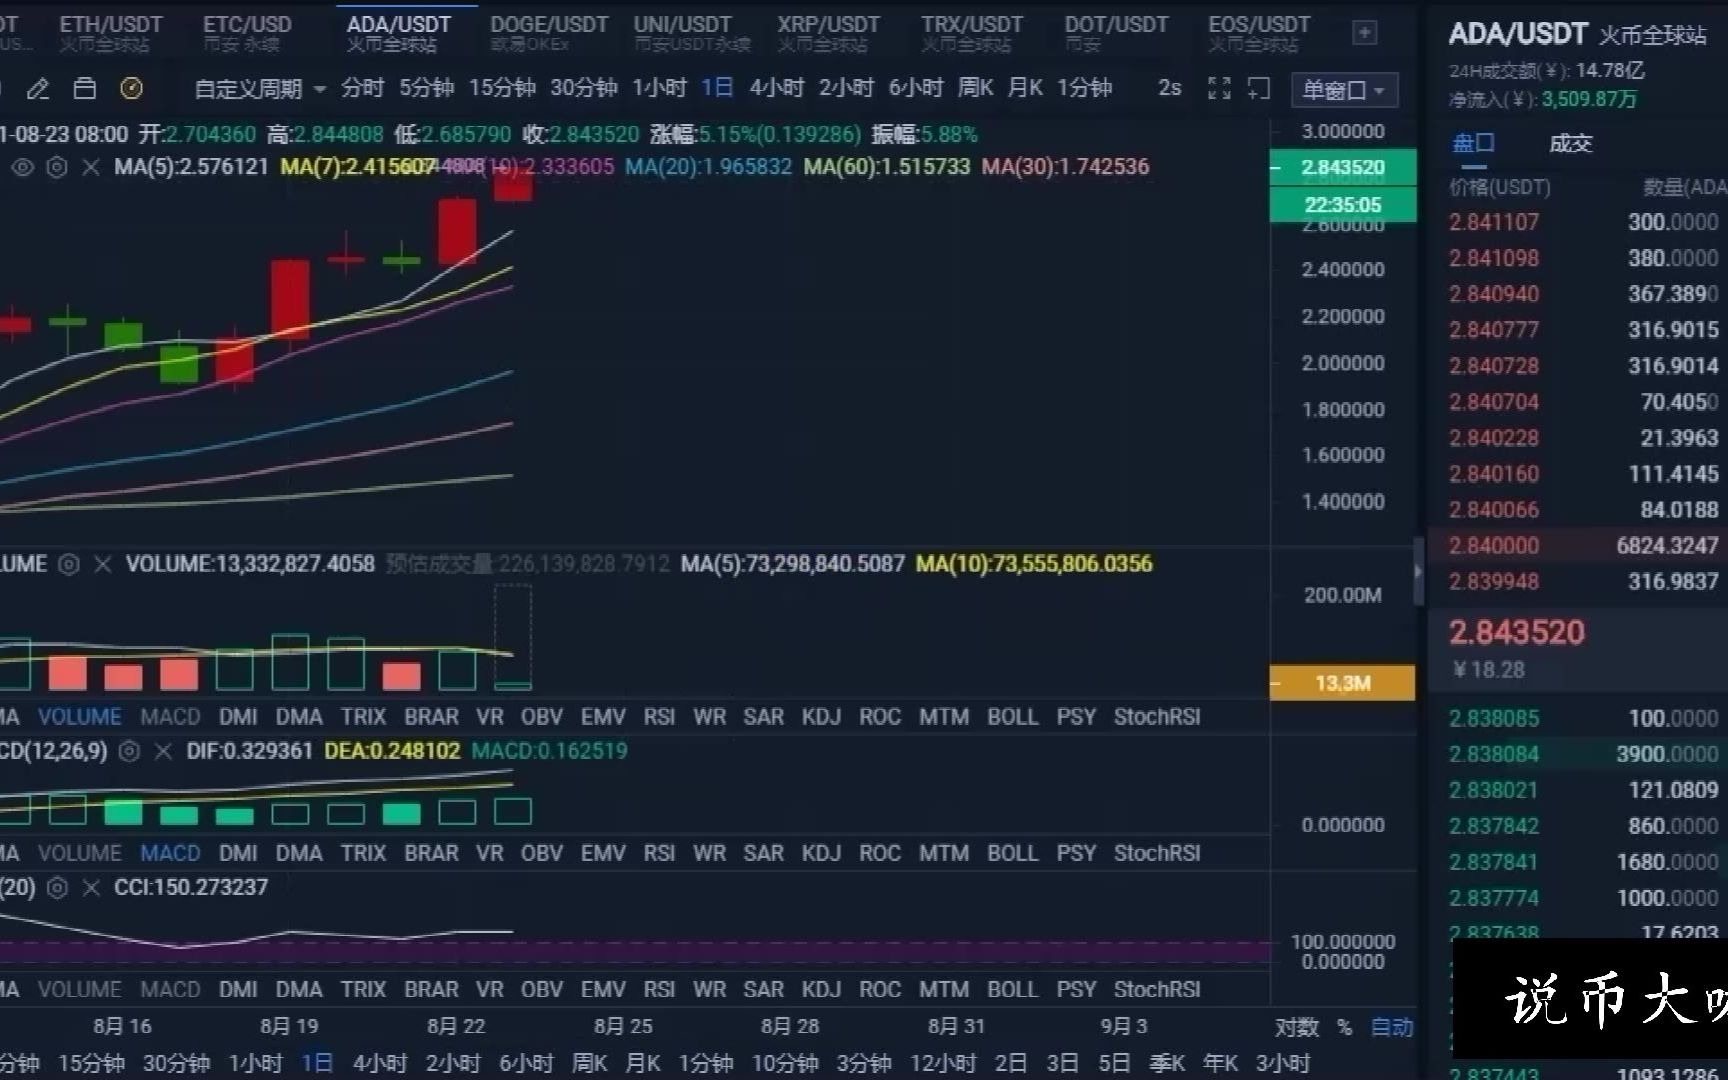The width and height of the screenshot is (1728, 1080).
Task: Select 4小时 timeframe in top toolbar
Action: [x=777, y=89]
